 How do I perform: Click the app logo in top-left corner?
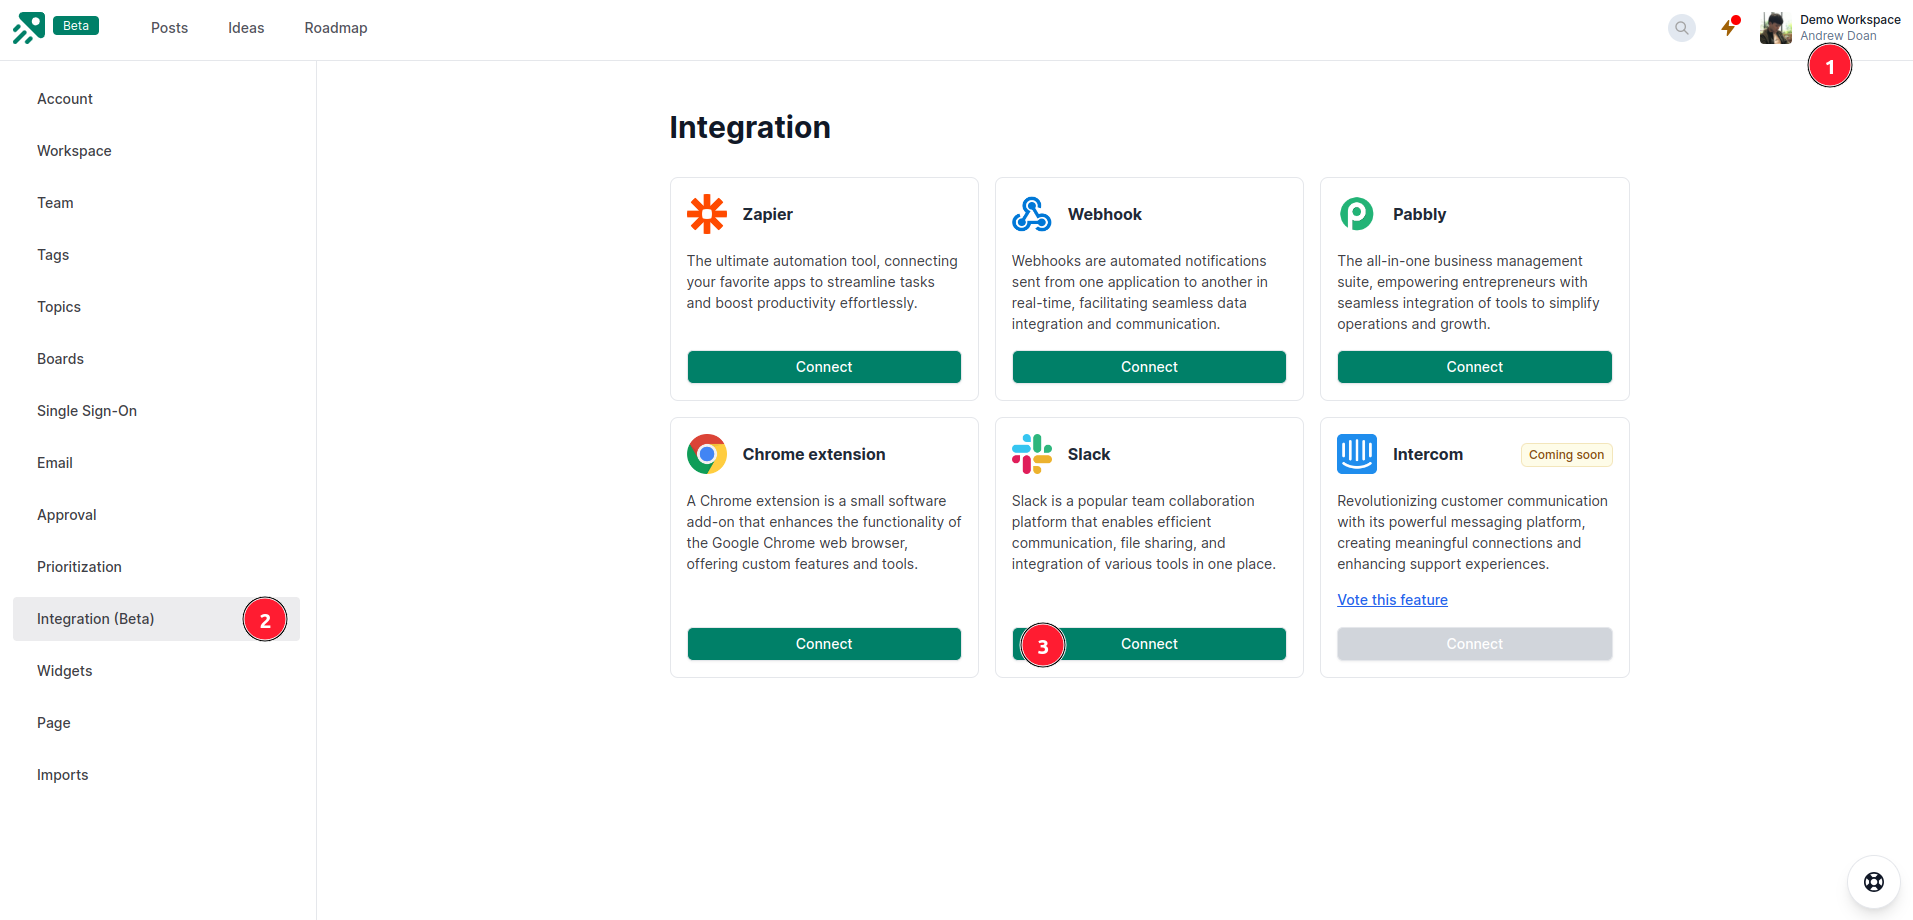[29, 28]
